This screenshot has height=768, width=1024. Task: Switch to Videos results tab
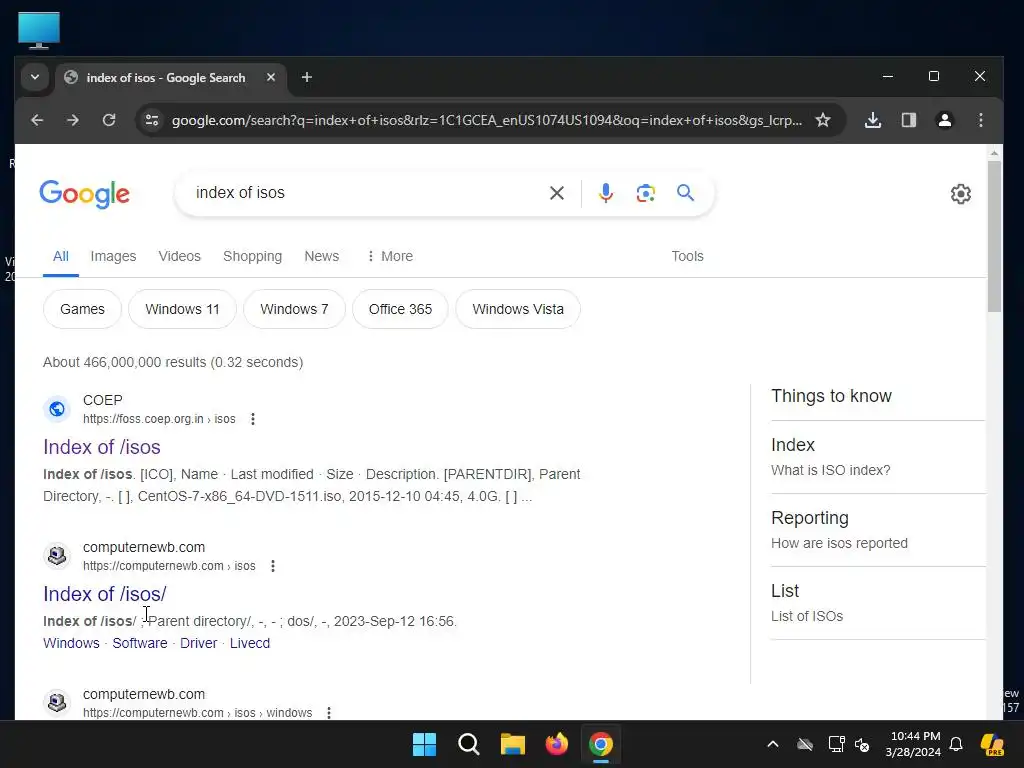pos(180,256)
